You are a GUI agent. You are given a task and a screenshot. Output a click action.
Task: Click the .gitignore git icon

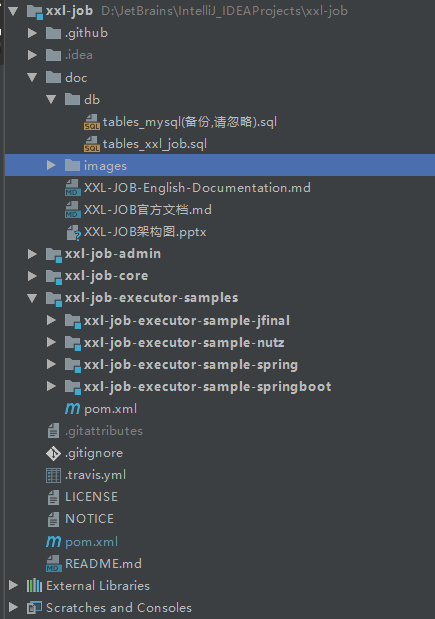click(x=53, y=453)
